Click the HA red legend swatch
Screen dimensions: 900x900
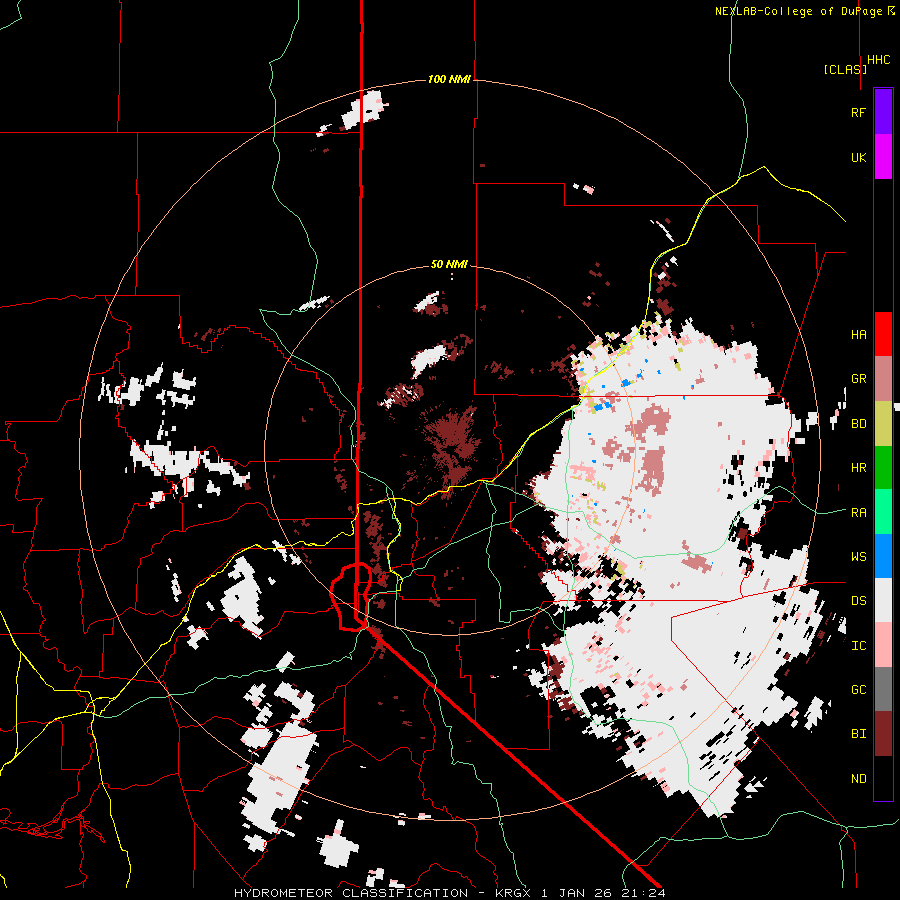883,334
